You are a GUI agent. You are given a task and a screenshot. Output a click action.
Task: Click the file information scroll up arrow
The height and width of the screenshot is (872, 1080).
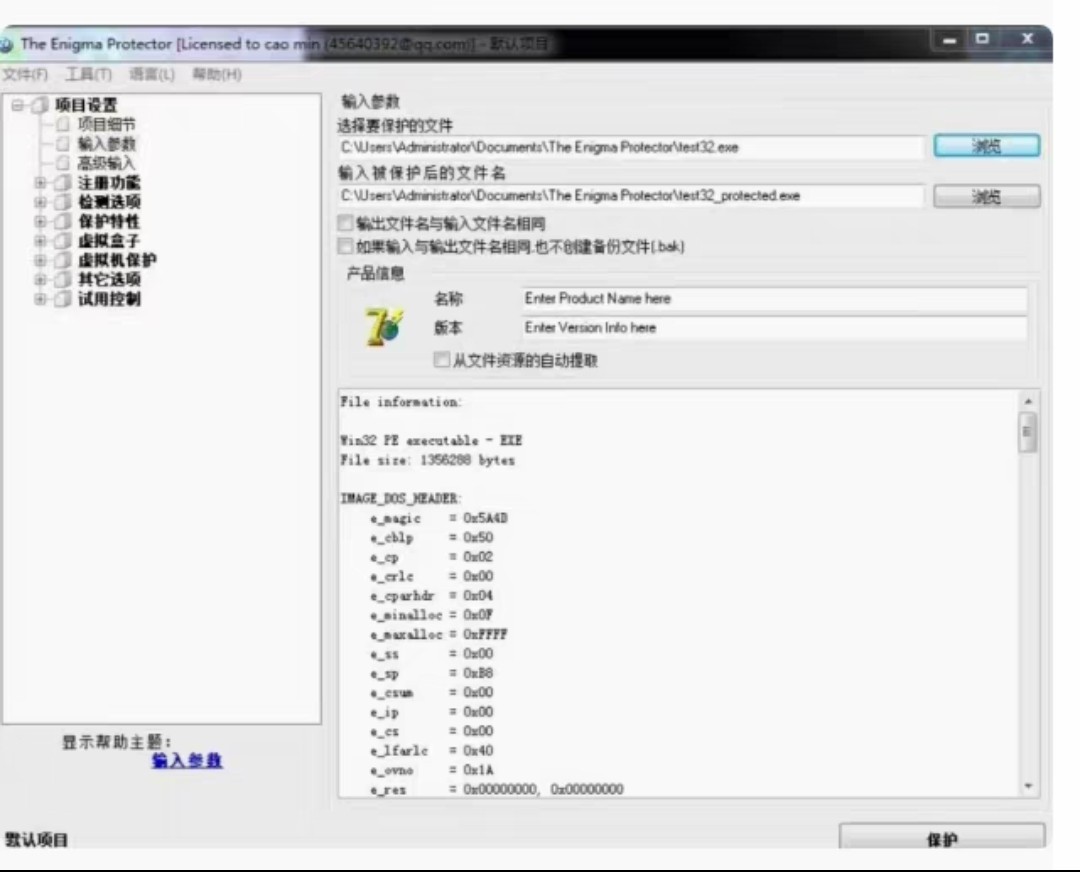point(1028,401)
